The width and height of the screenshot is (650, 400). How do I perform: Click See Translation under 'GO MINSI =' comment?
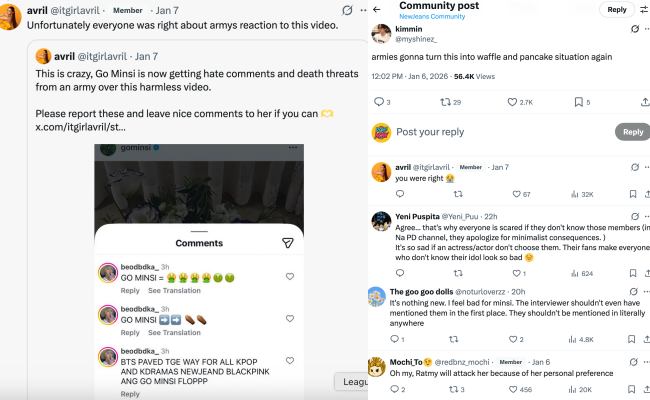click(x=174, y=290)
